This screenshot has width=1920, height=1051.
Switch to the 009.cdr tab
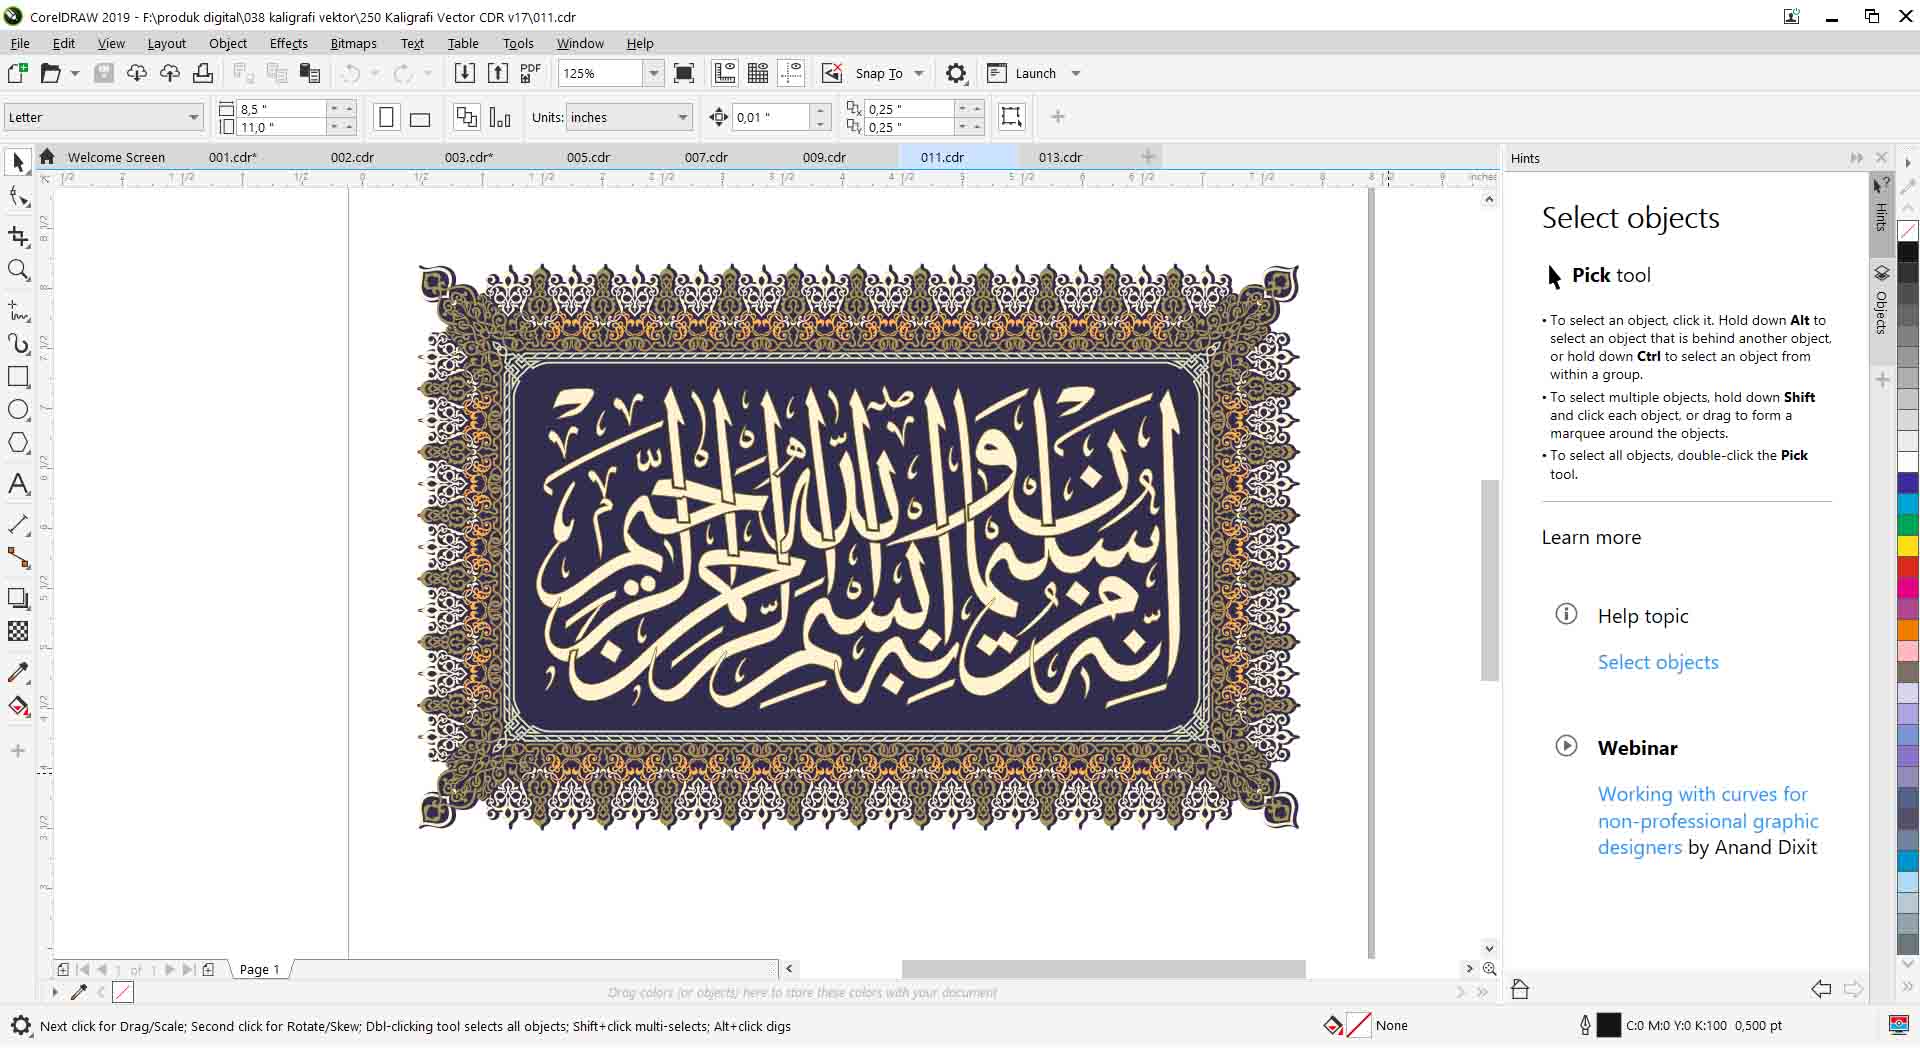click(824, 158)
